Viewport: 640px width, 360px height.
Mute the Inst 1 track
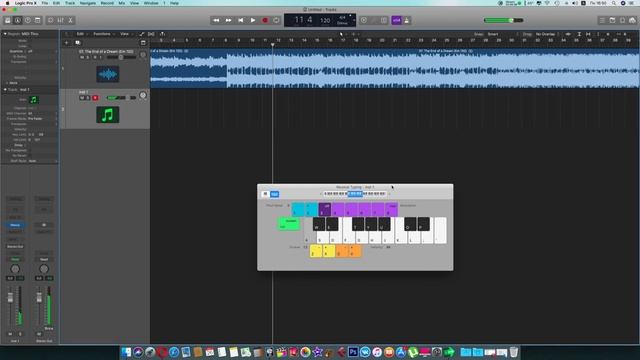[82, 98]
